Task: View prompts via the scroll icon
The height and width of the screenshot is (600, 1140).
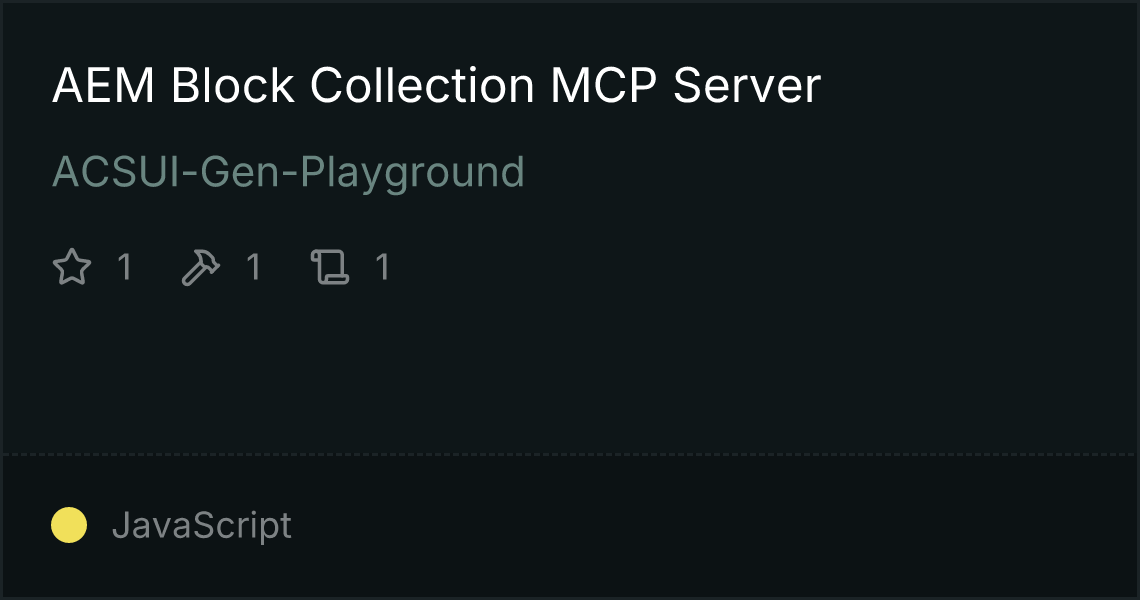Action: [x=330, y=267]
